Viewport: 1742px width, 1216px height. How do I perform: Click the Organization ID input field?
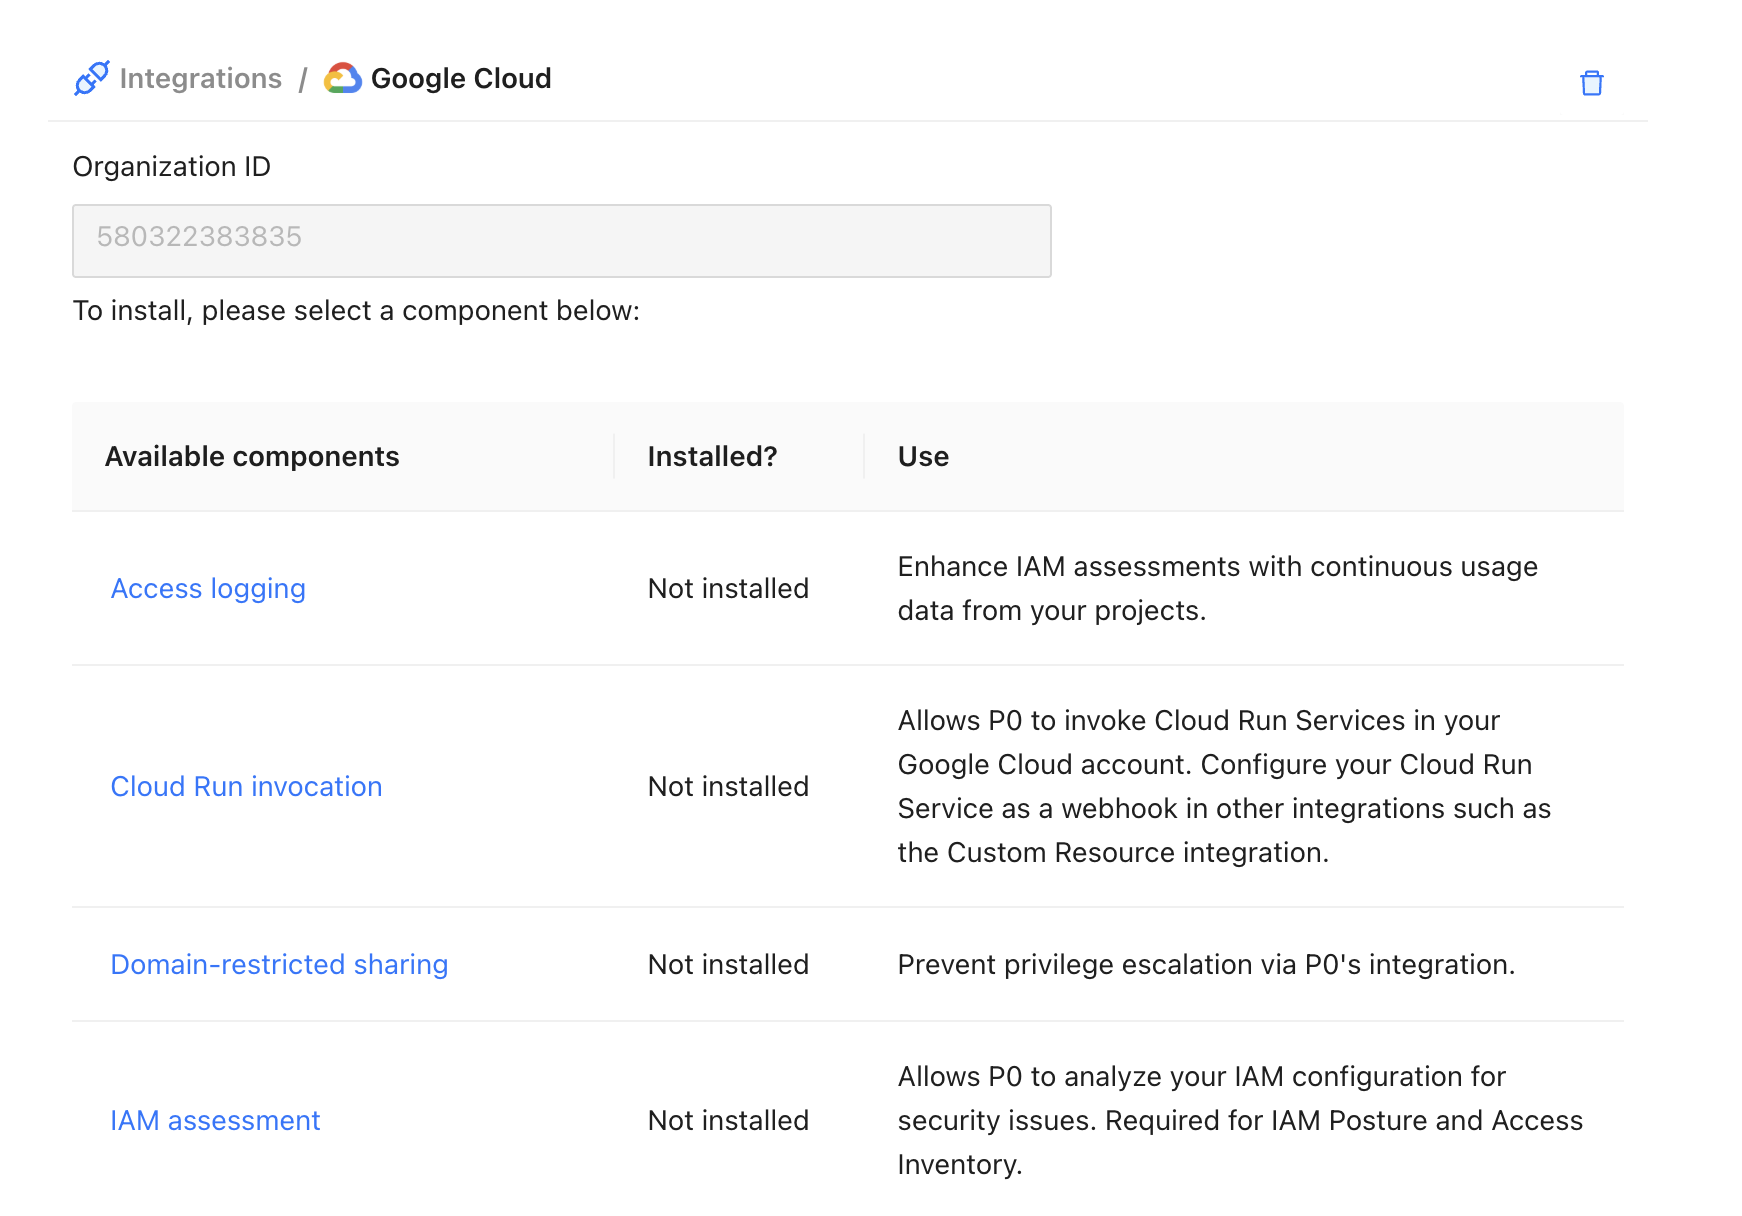click(561, 241)
